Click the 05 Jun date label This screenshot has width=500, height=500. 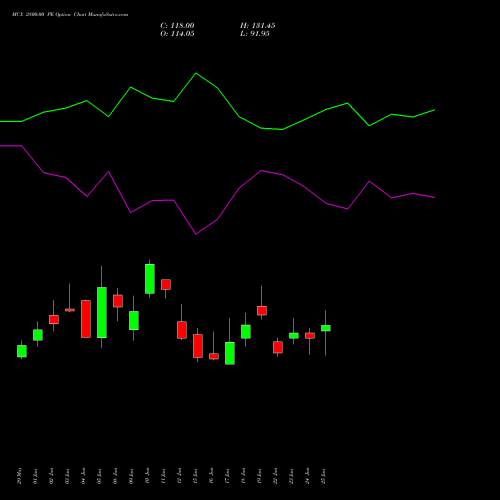pyautogui.click(x=99, y=476)
